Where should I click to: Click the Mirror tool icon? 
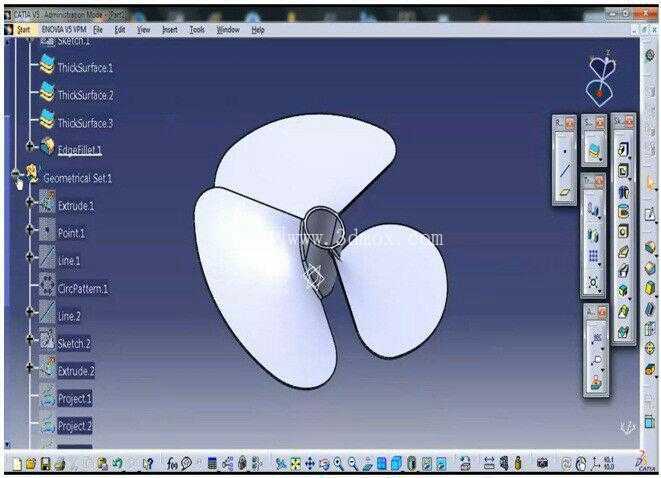pos(593,234)
